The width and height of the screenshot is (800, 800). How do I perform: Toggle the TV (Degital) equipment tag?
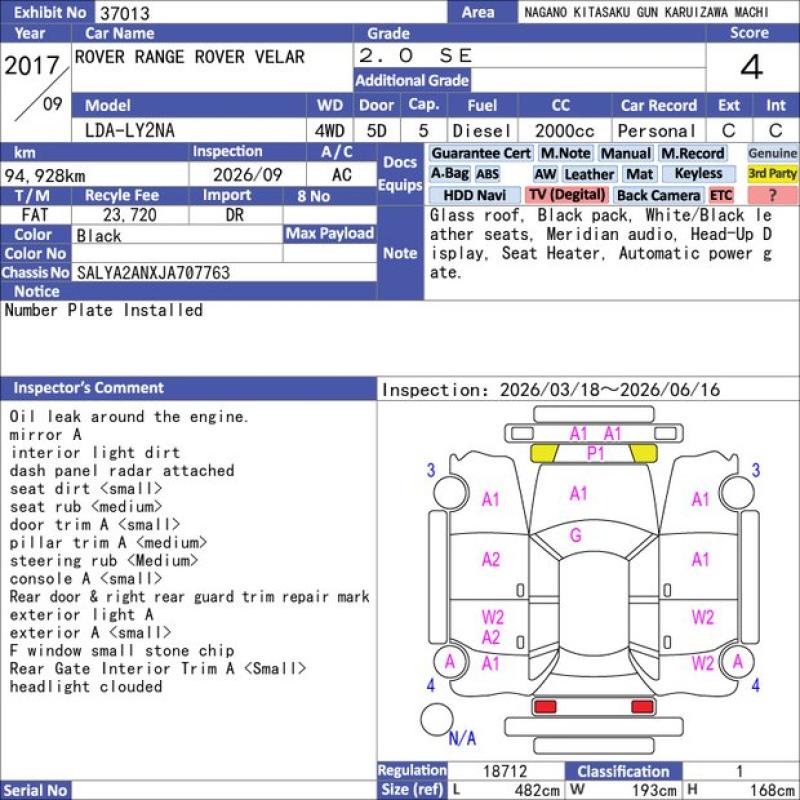[567, 195]
